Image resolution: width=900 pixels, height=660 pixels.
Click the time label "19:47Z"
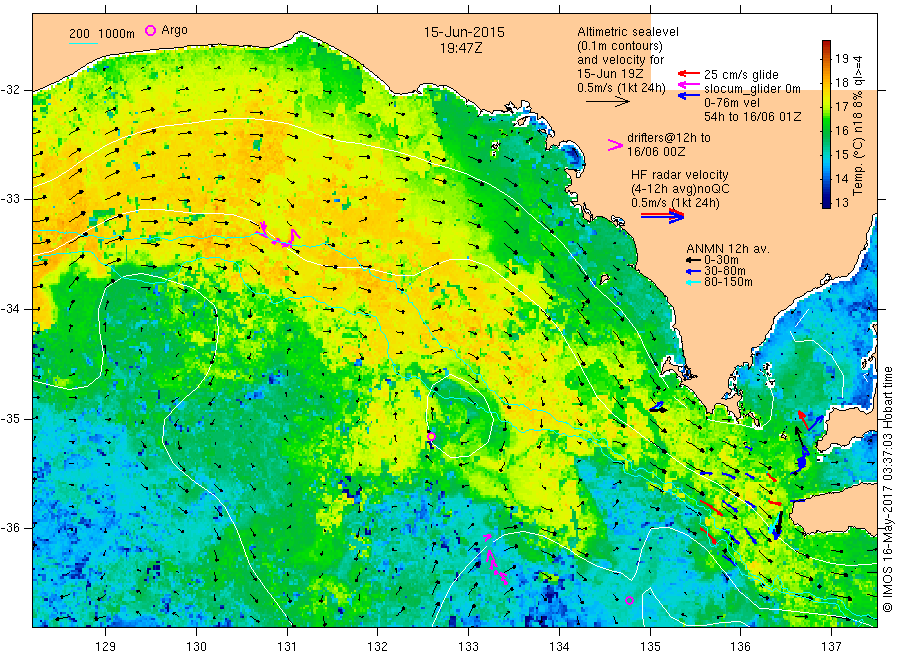[x=461, y=49]
